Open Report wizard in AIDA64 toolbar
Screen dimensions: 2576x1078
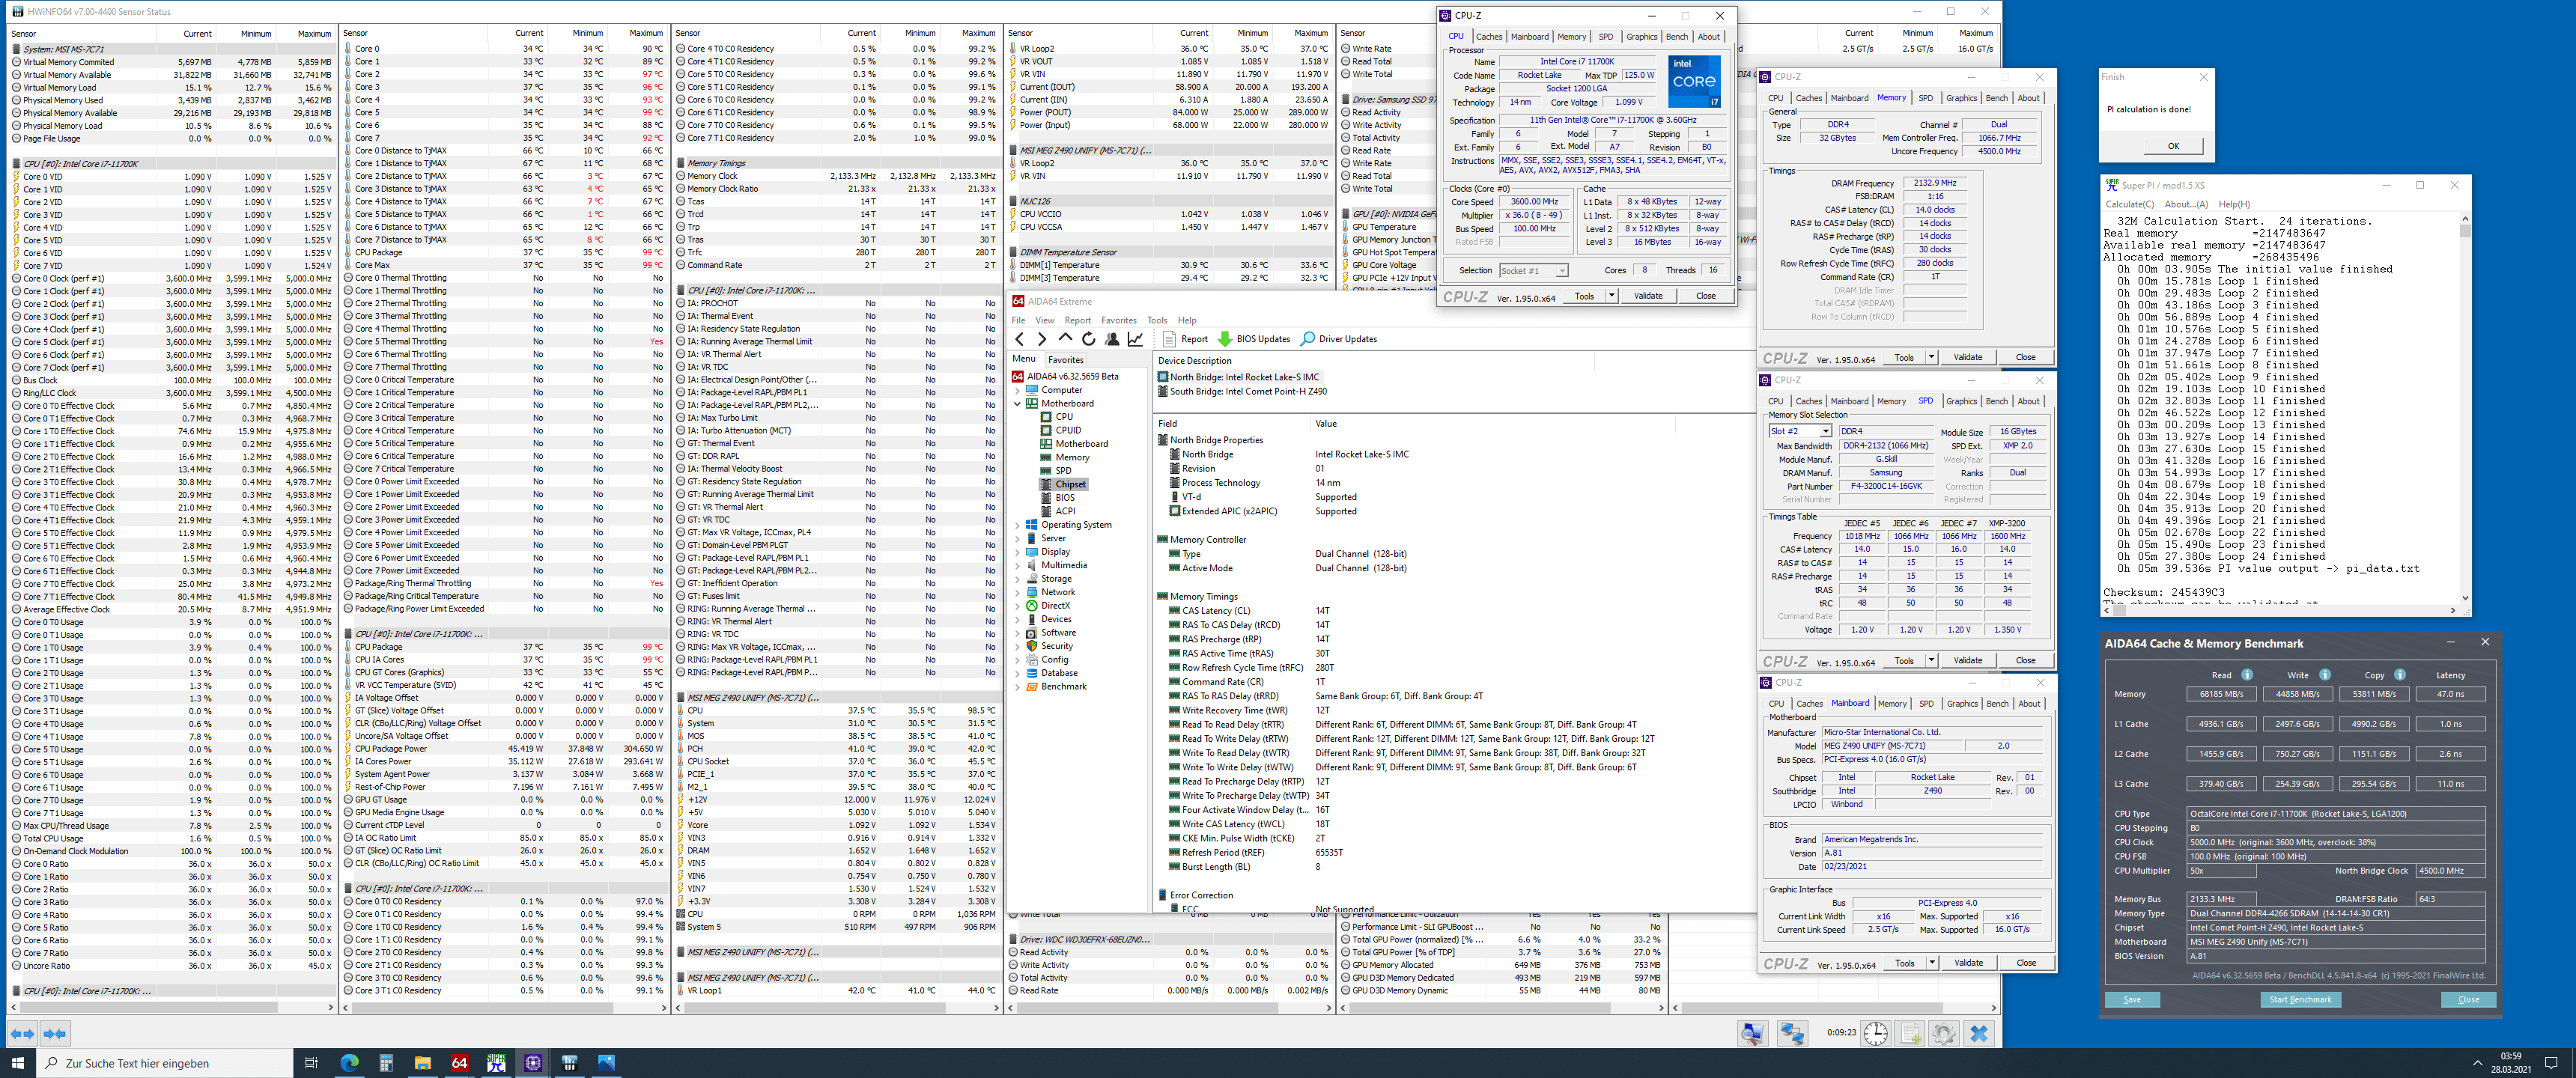pyautogui.click(x=1185, y=339)
